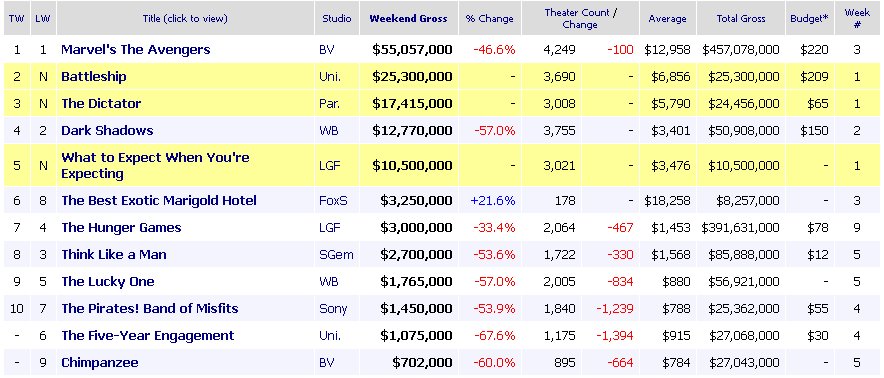Open Marvel's The Avengers title link
This screenshot has height=378, width=884.
[x=135, y=50]
